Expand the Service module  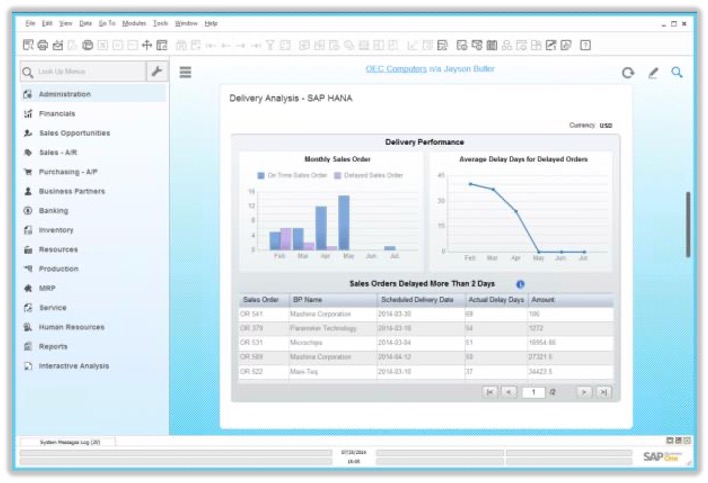coord(52,308)
